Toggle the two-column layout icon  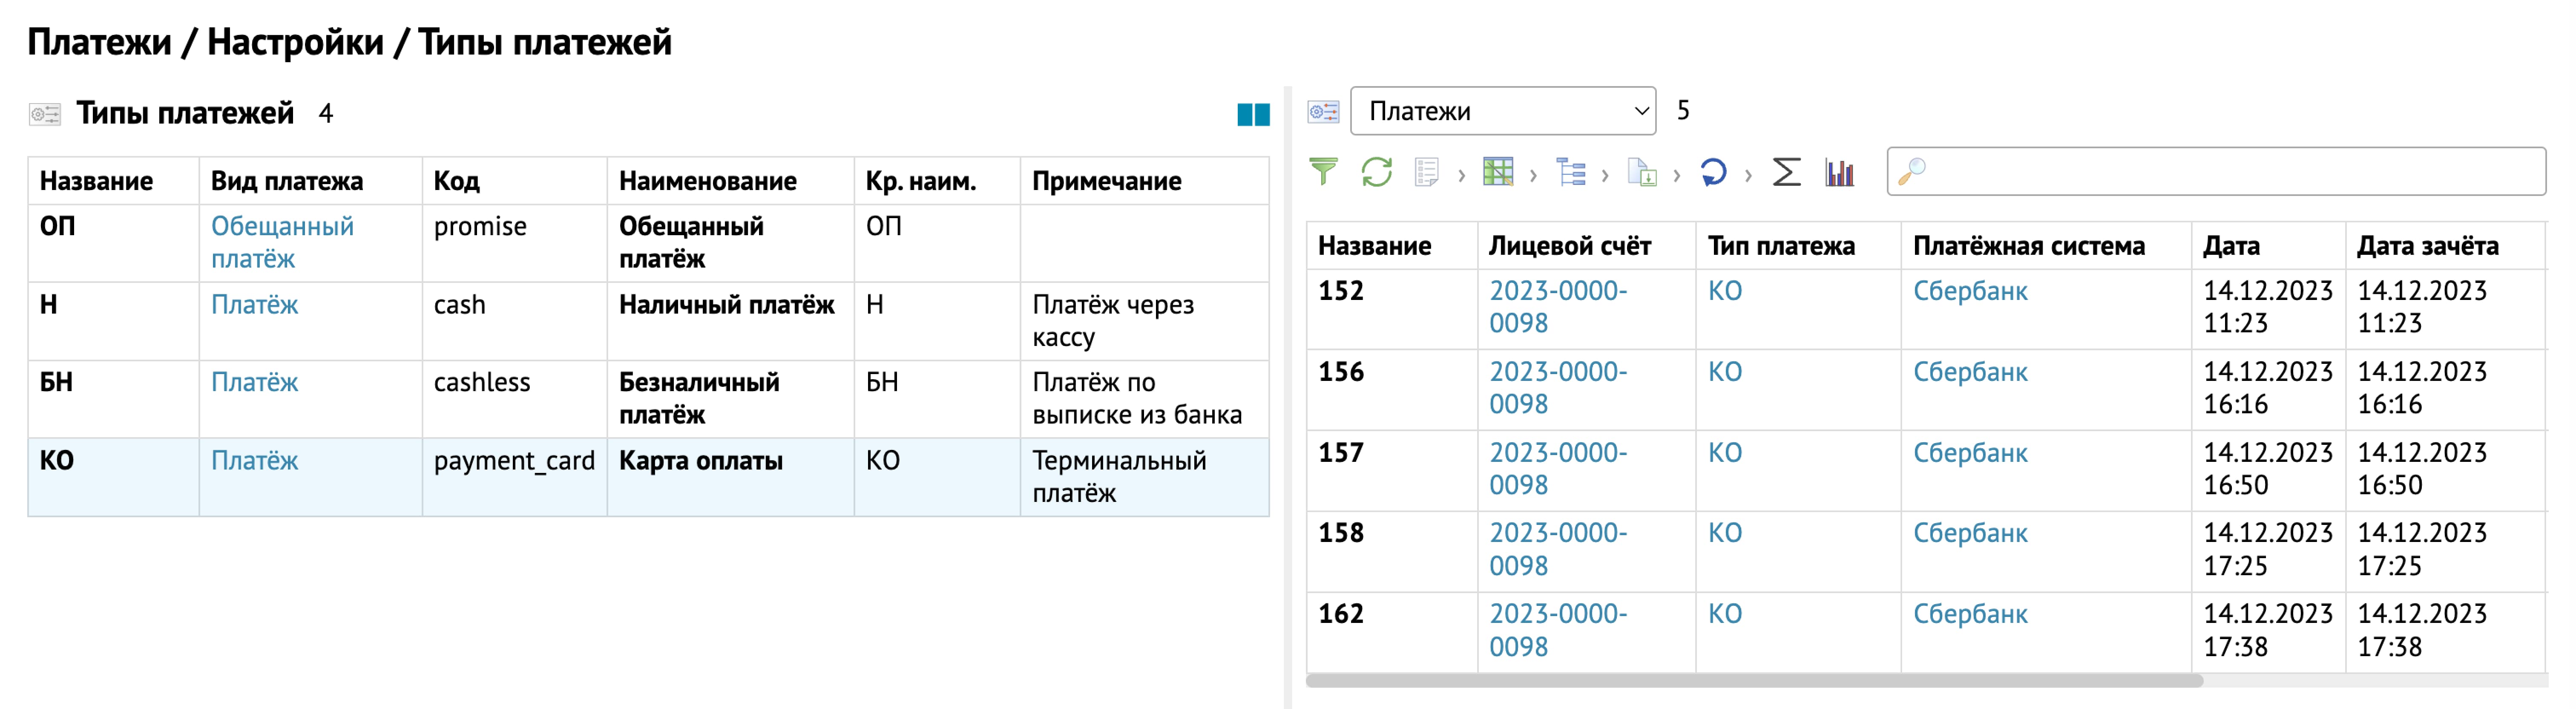coord(1253,114)
